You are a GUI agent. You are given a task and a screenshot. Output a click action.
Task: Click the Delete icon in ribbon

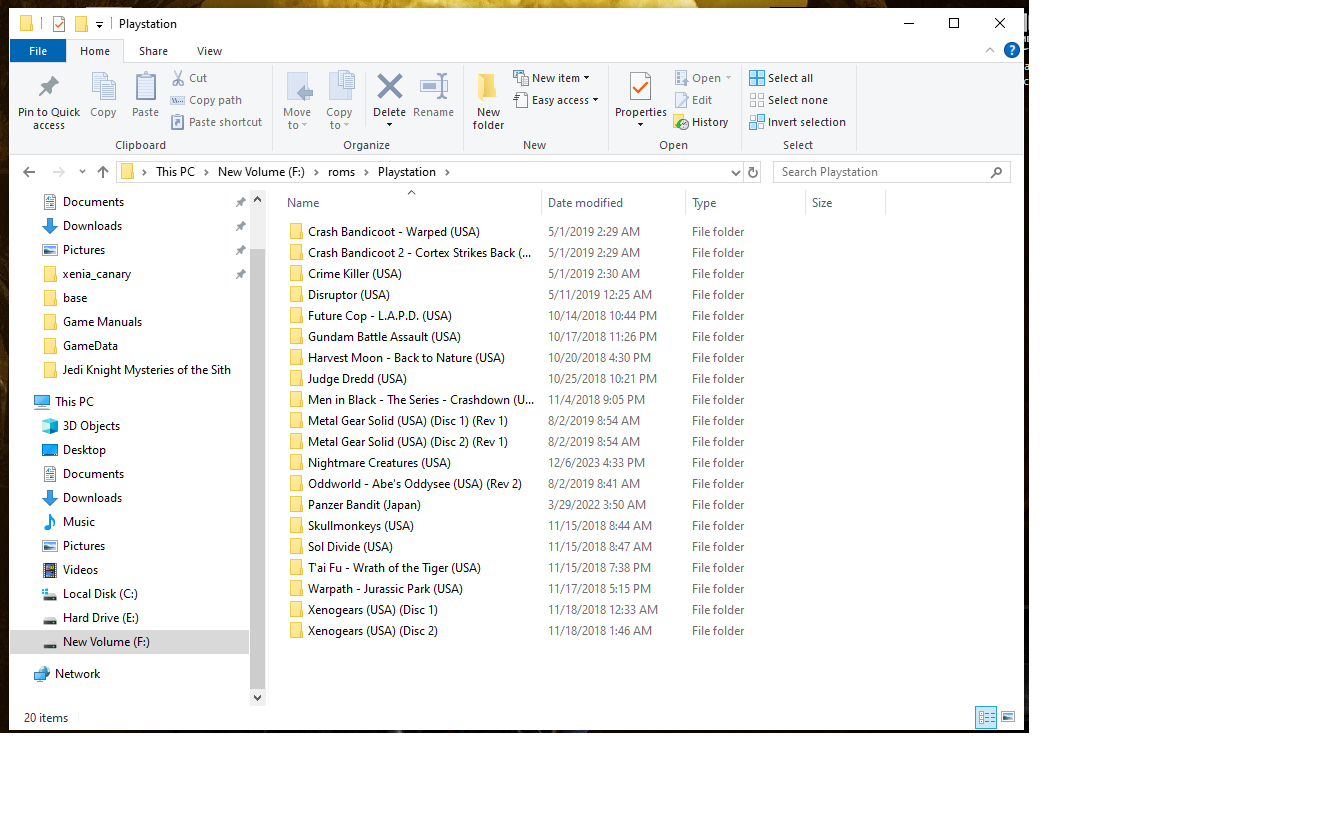[x=389, y=88]
